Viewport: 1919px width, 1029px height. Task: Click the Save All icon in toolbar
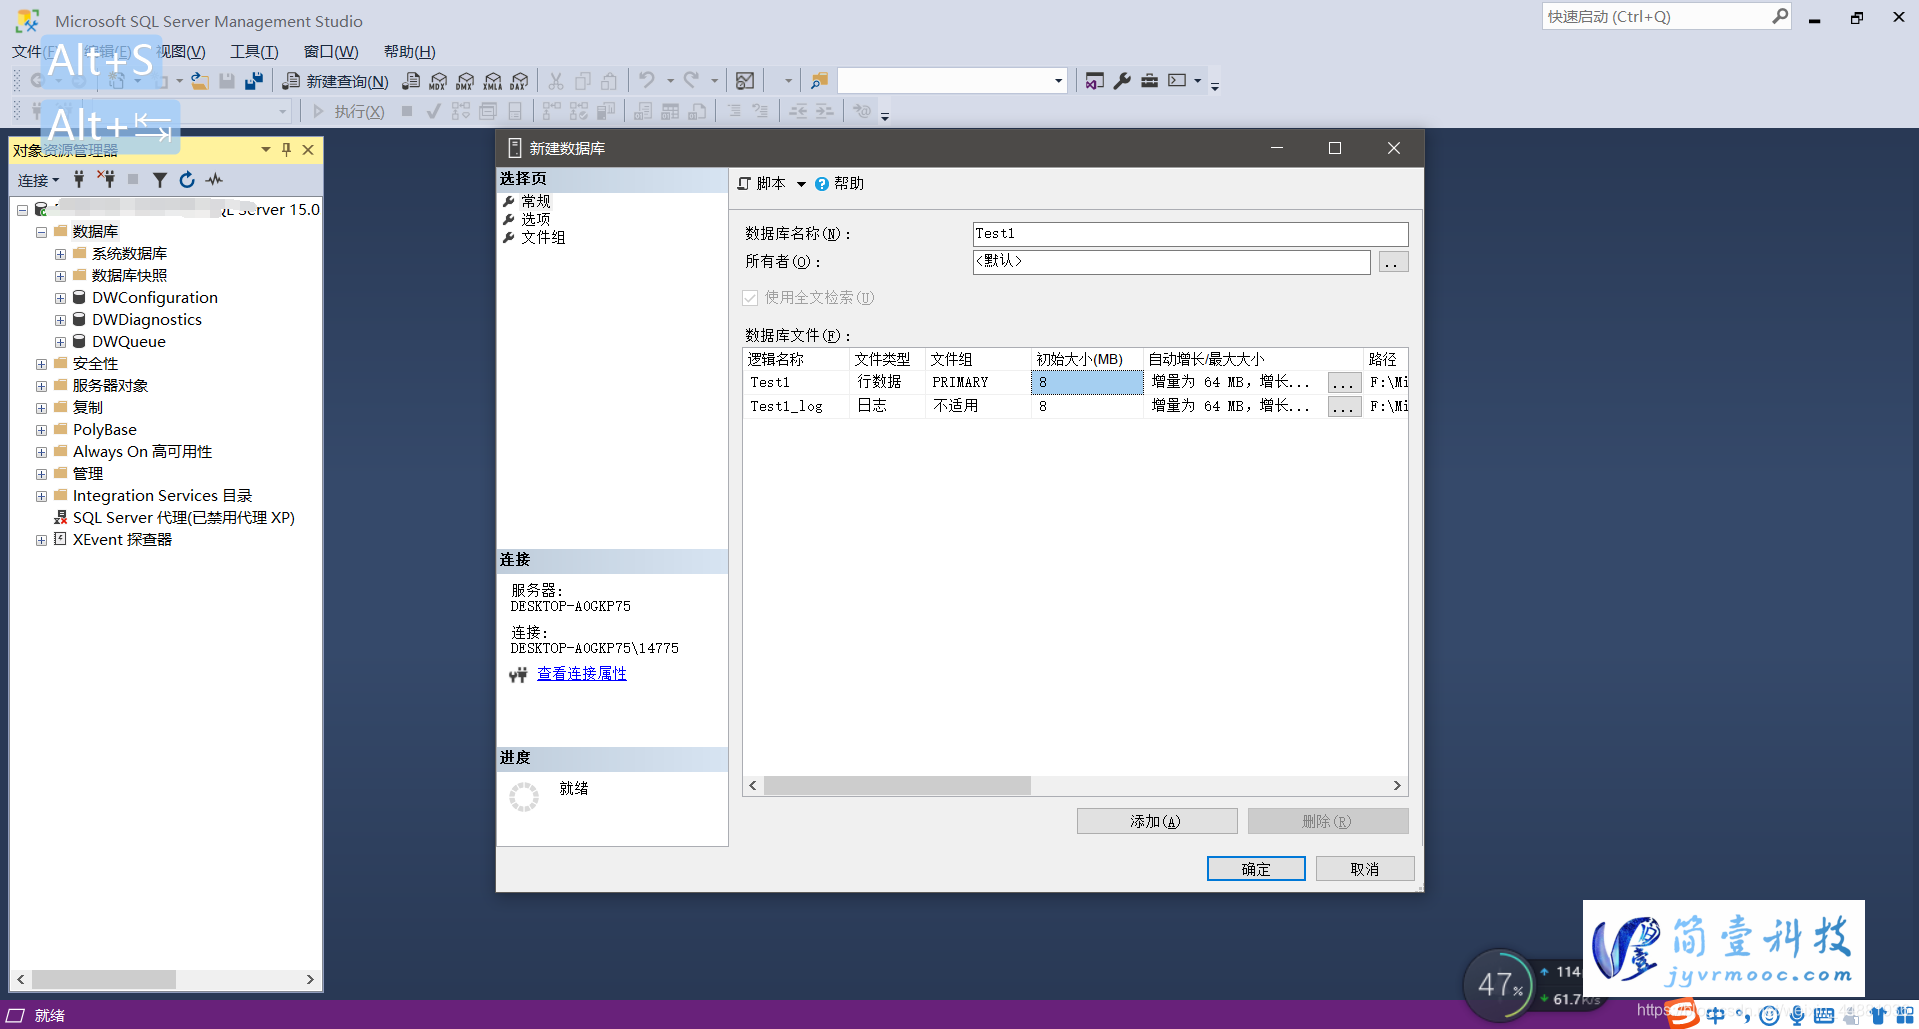coord(254,81)
